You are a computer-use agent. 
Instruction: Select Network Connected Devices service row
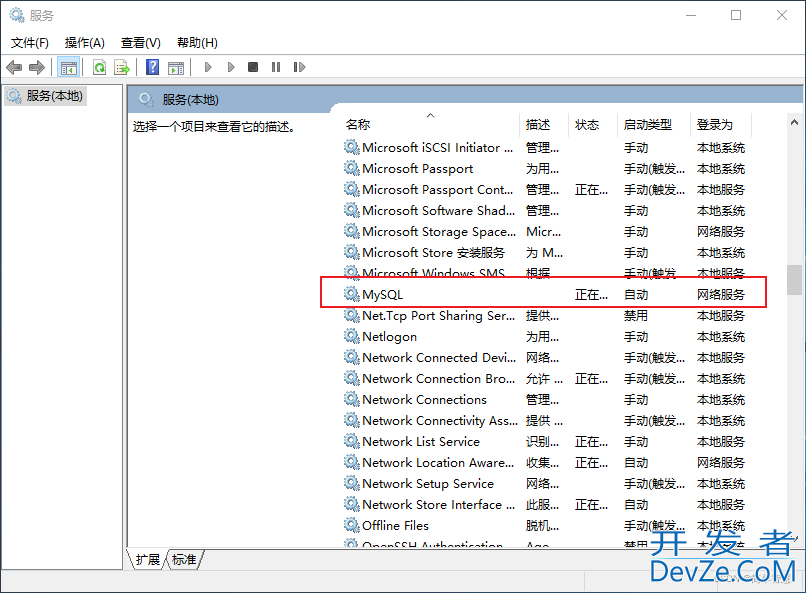point(544,357)
